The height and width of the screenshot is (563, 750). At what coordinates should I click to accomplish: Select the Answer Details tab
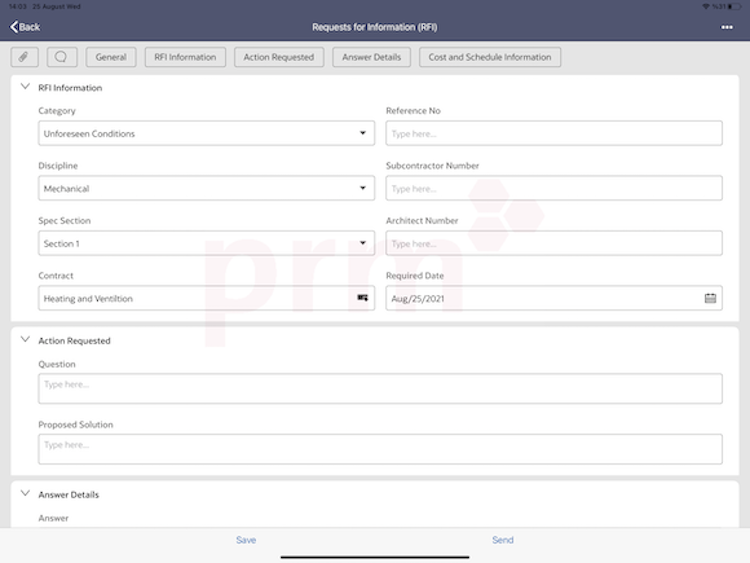371,57
